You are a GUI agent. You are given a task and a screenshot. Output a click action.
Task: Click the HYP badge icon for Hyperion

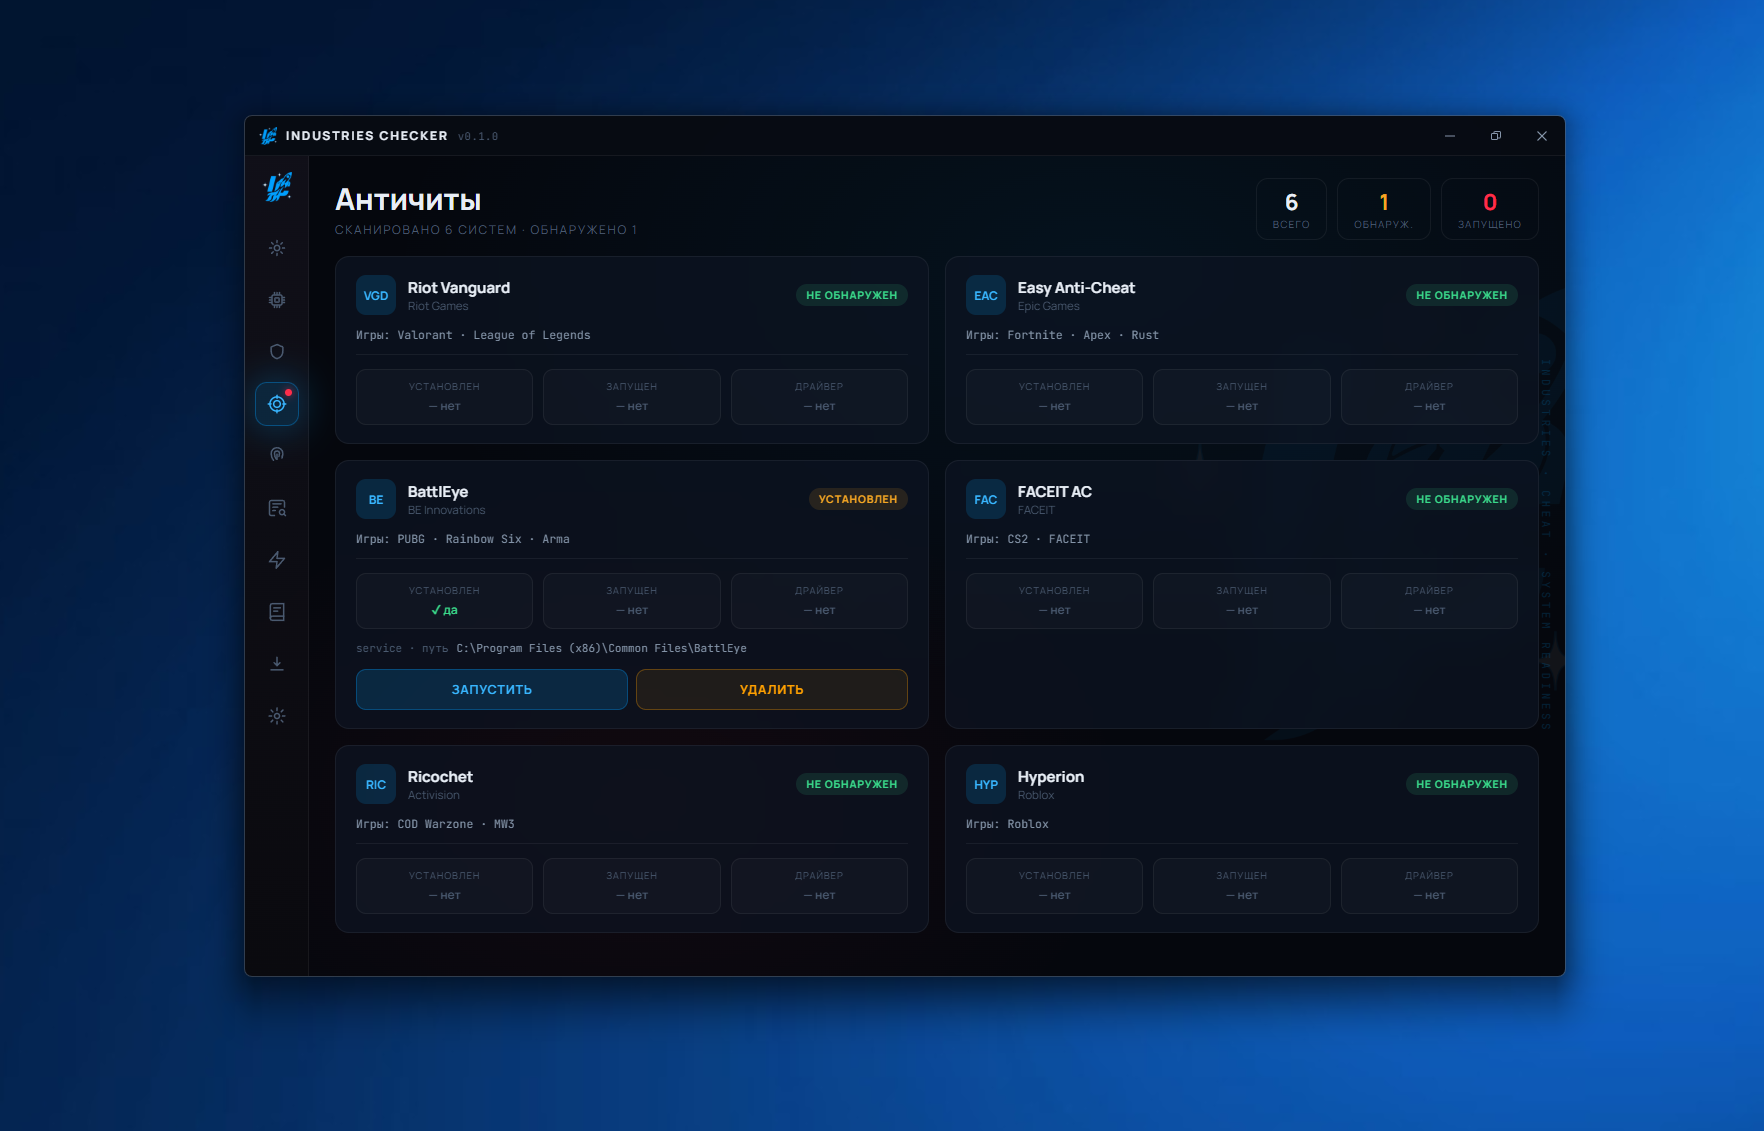coord(986,784)
